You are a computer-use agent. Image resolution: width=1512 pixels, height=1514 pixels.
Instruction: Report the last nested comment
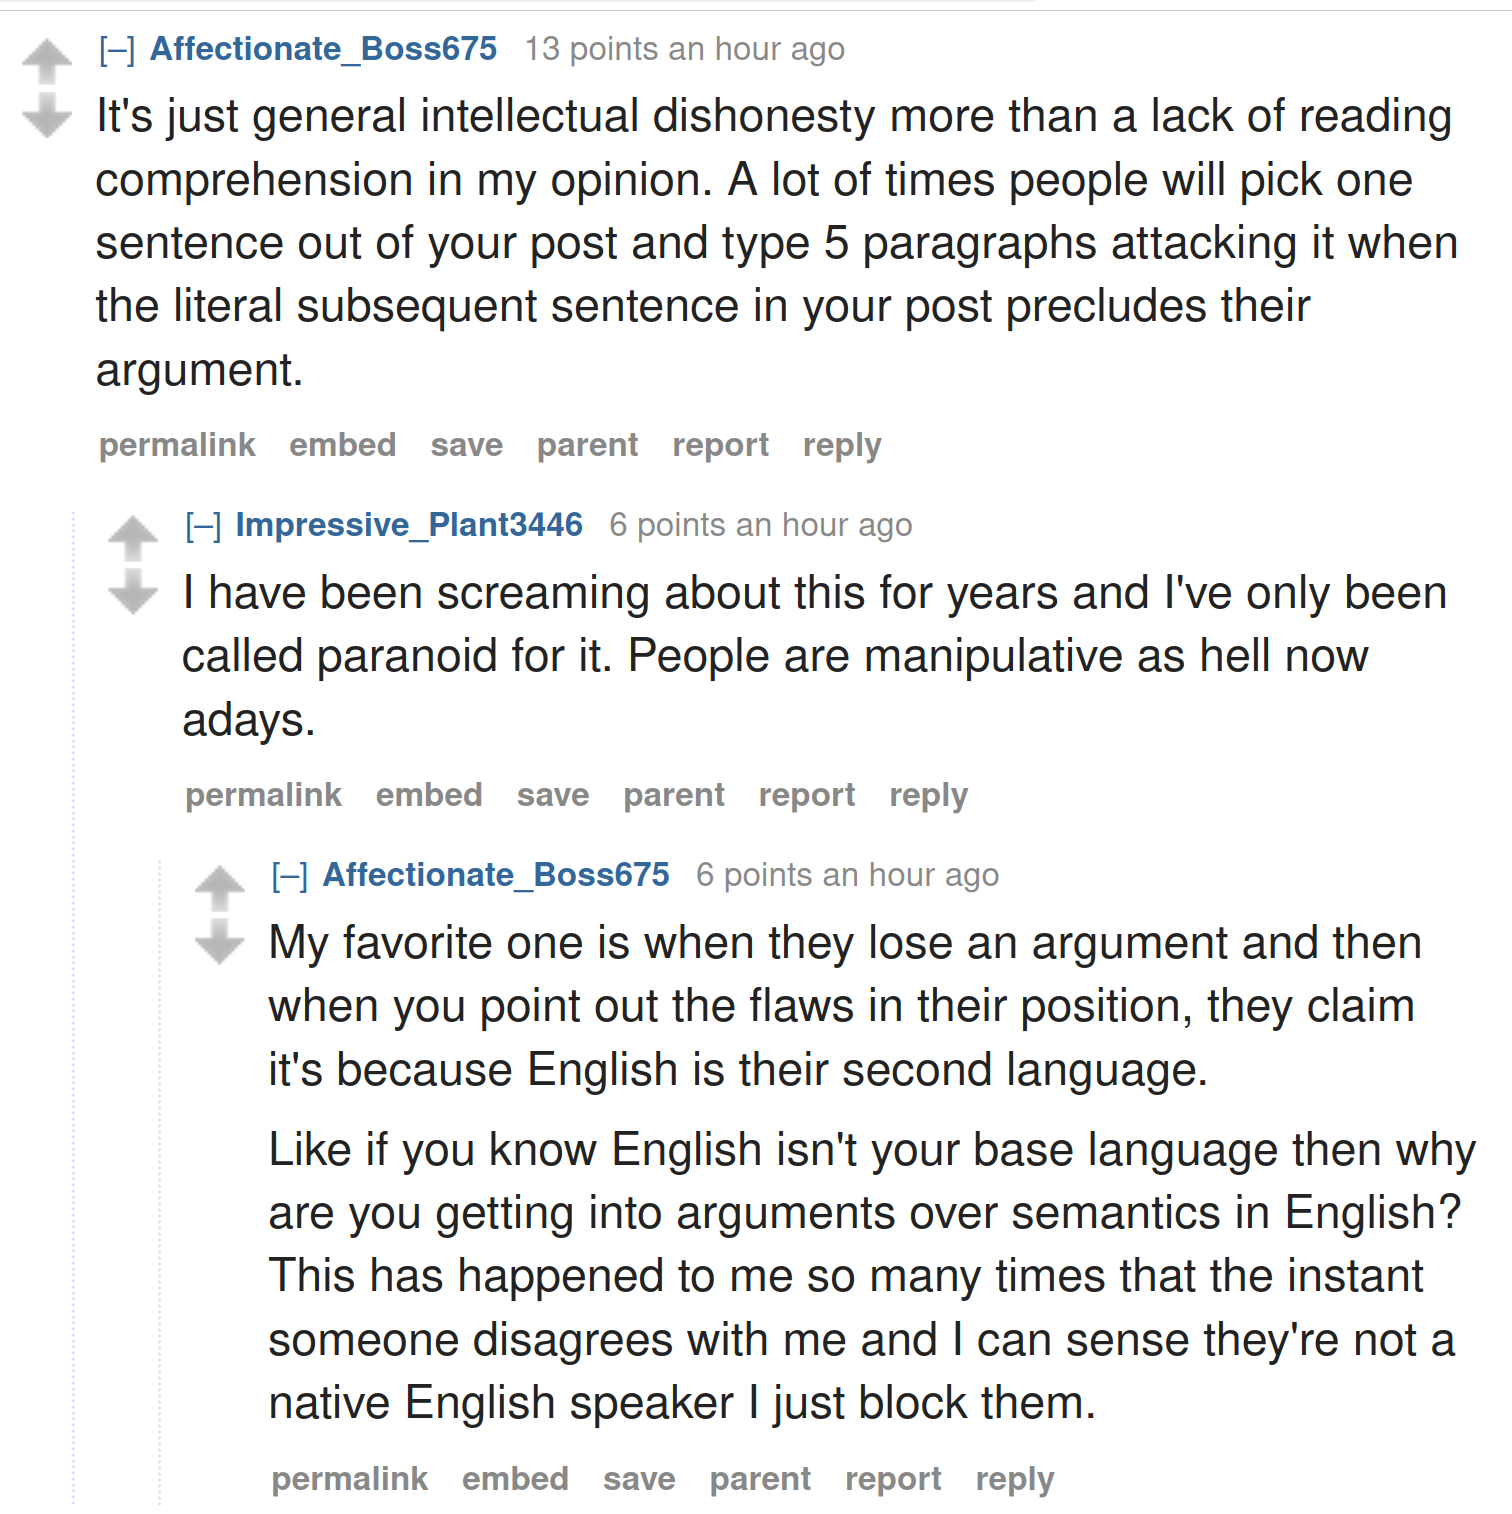[893, 1479]
